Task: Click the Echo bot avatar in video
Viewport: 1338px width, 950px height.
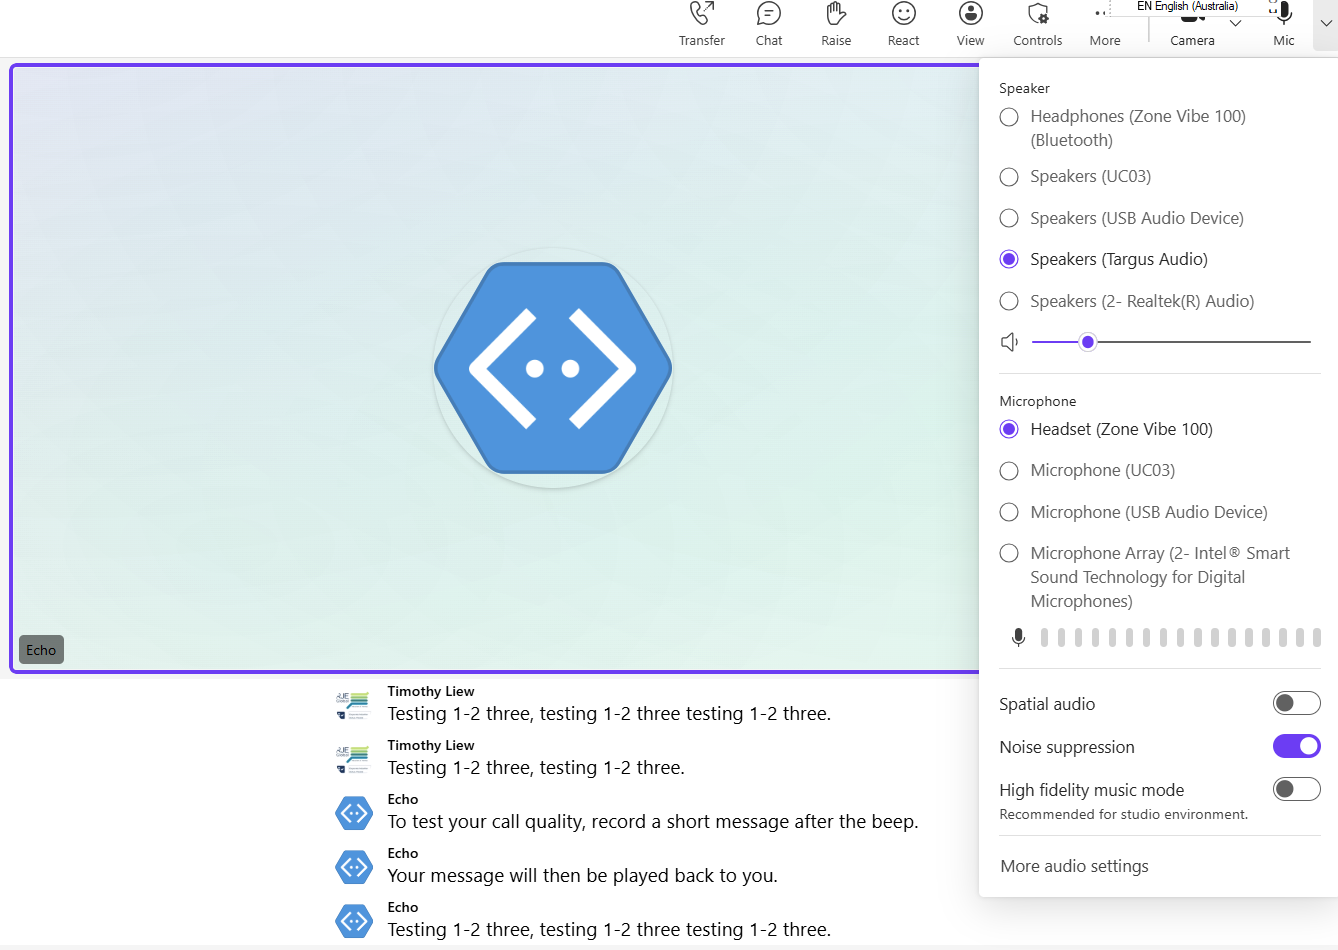Action: [553, 368]
